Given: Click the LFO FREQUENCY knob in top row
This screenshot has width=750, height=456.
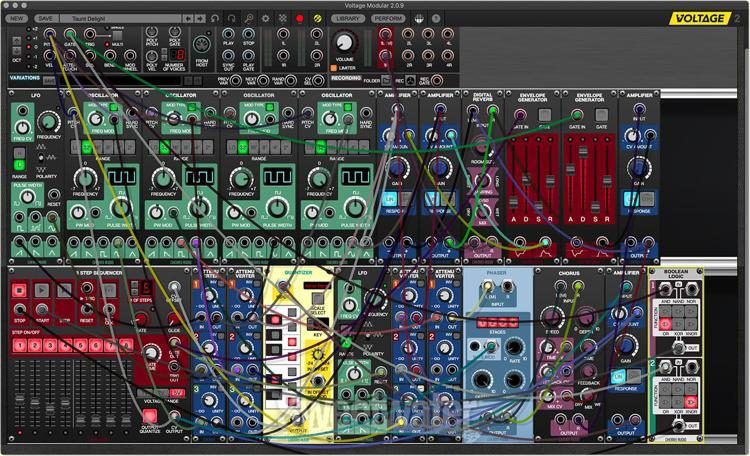Looking at the screenshot, I should [48, 121].
